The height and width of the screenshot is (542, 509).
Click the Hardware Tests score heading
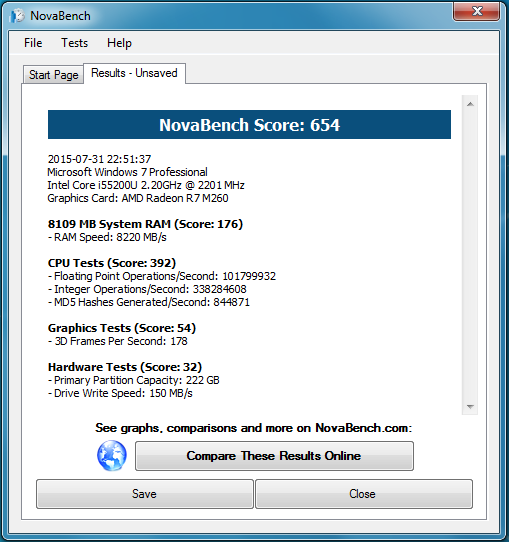(x=125, y=367)
